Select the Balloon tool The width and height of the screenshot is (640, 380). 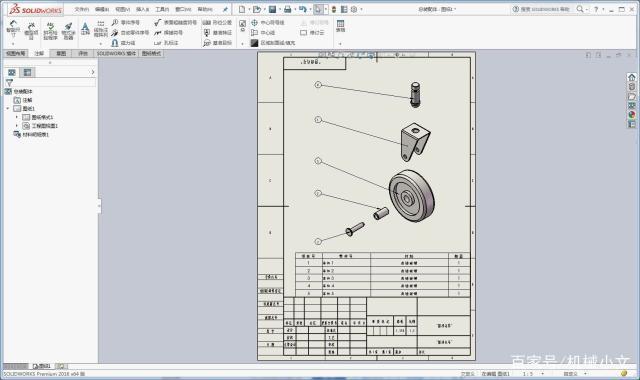point(126,22)
